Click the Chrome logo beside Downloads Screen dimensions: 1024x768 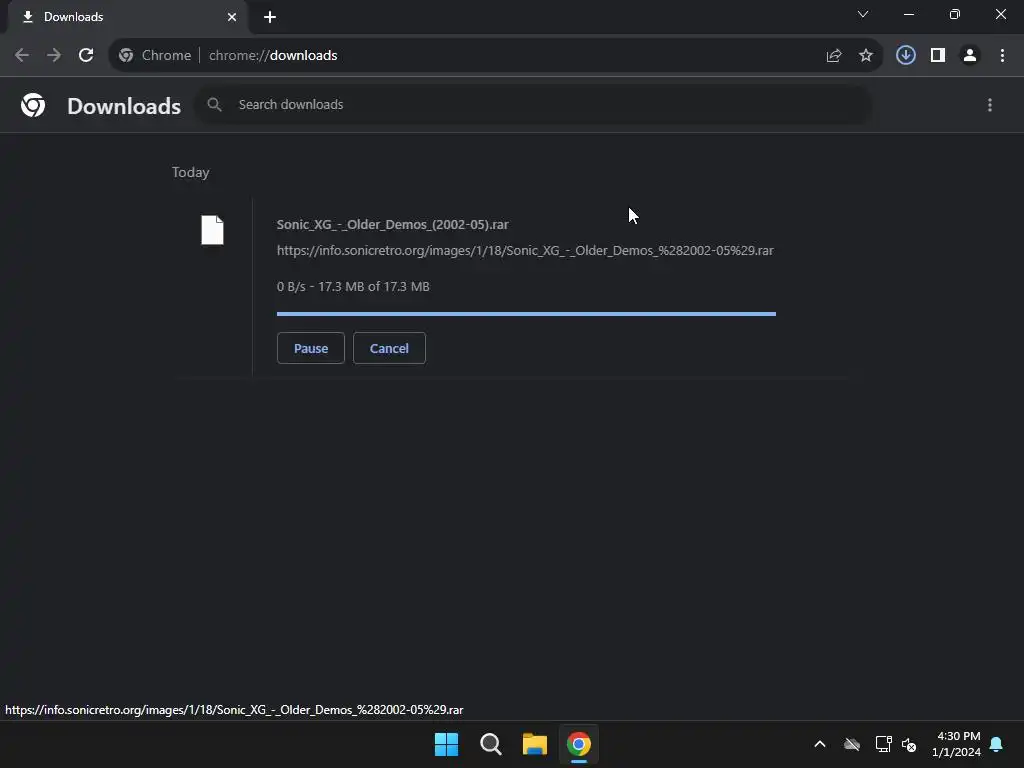pyautogui.click(x=33, y=105)
